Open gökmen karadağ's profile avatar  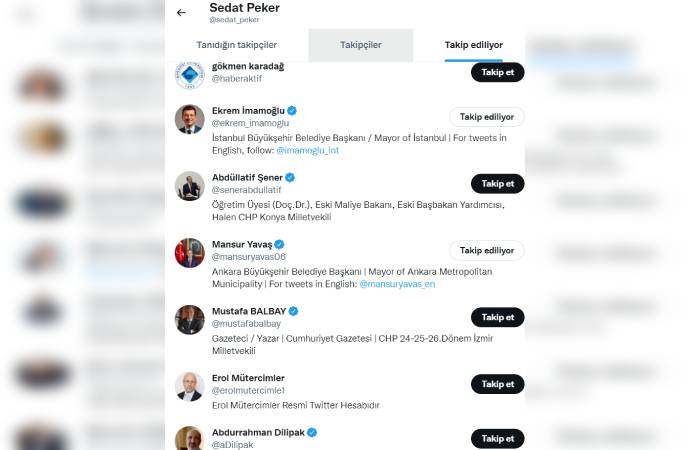[190, 76]
